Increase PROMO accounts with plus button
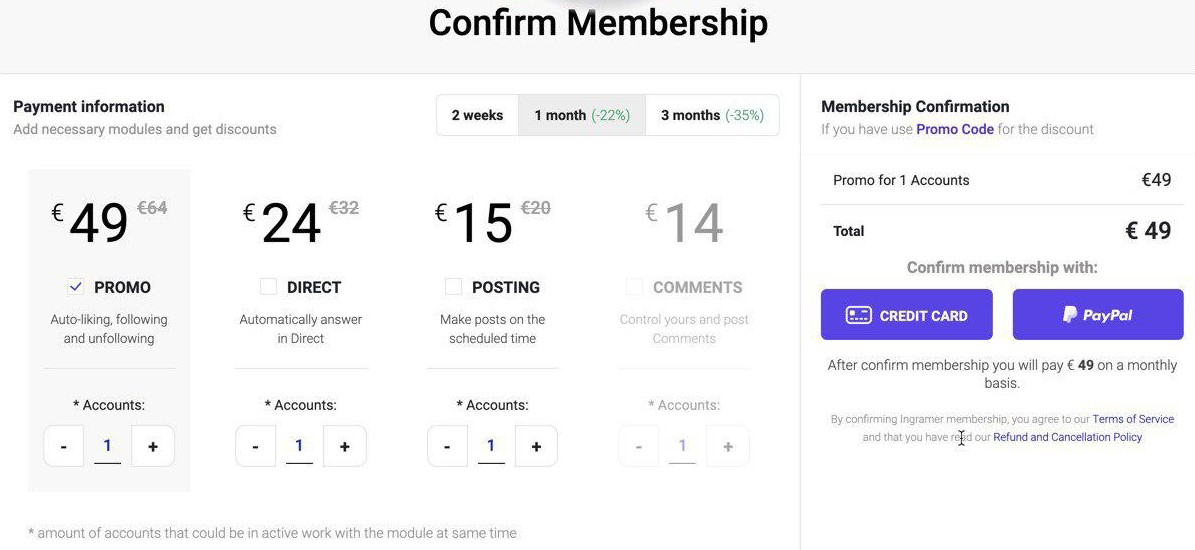This screenshot has width=1195, height=550. tap(153, 446)
